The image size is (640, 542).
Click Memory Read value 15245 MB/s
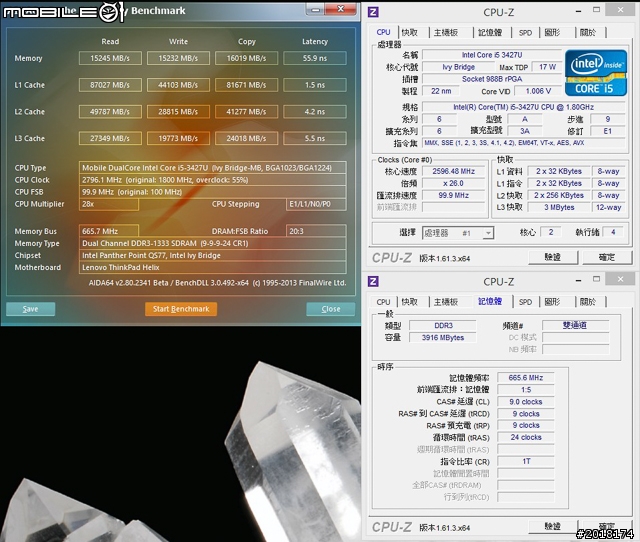coord(110,58)
